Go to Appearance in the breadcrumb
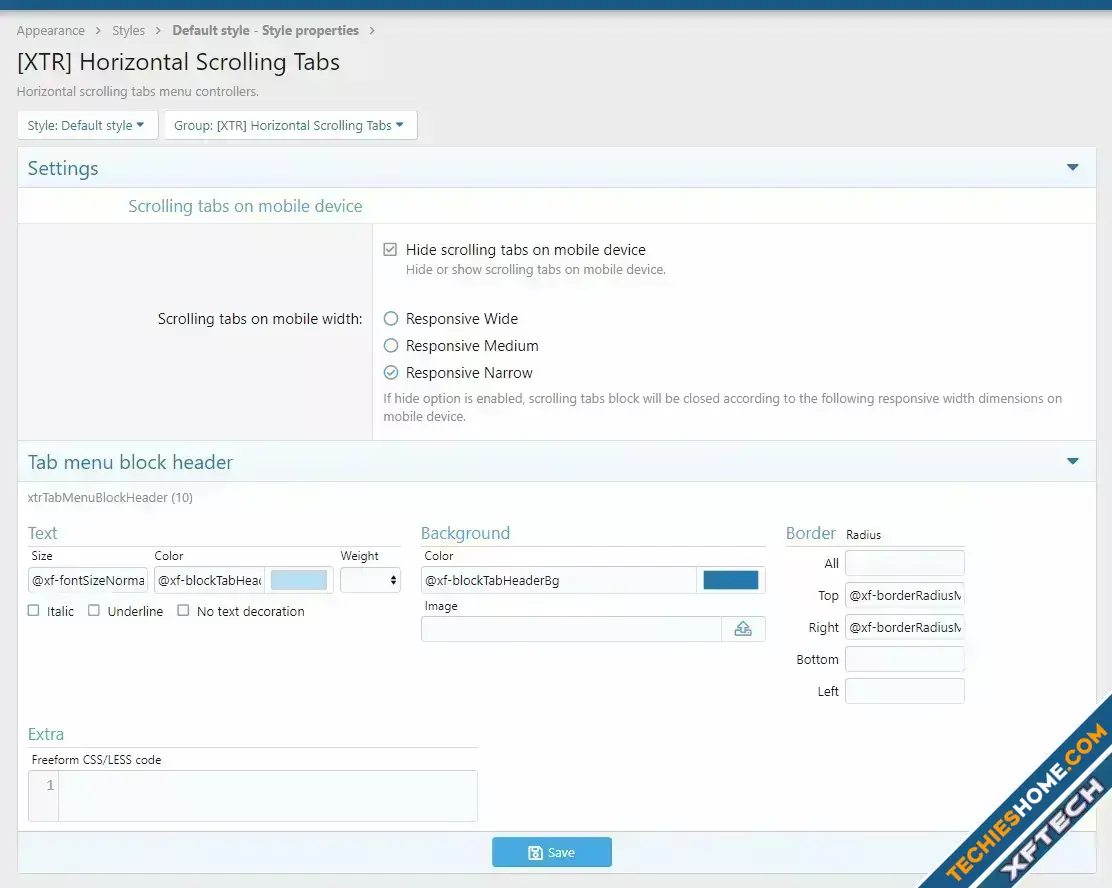 coord(51,31)
